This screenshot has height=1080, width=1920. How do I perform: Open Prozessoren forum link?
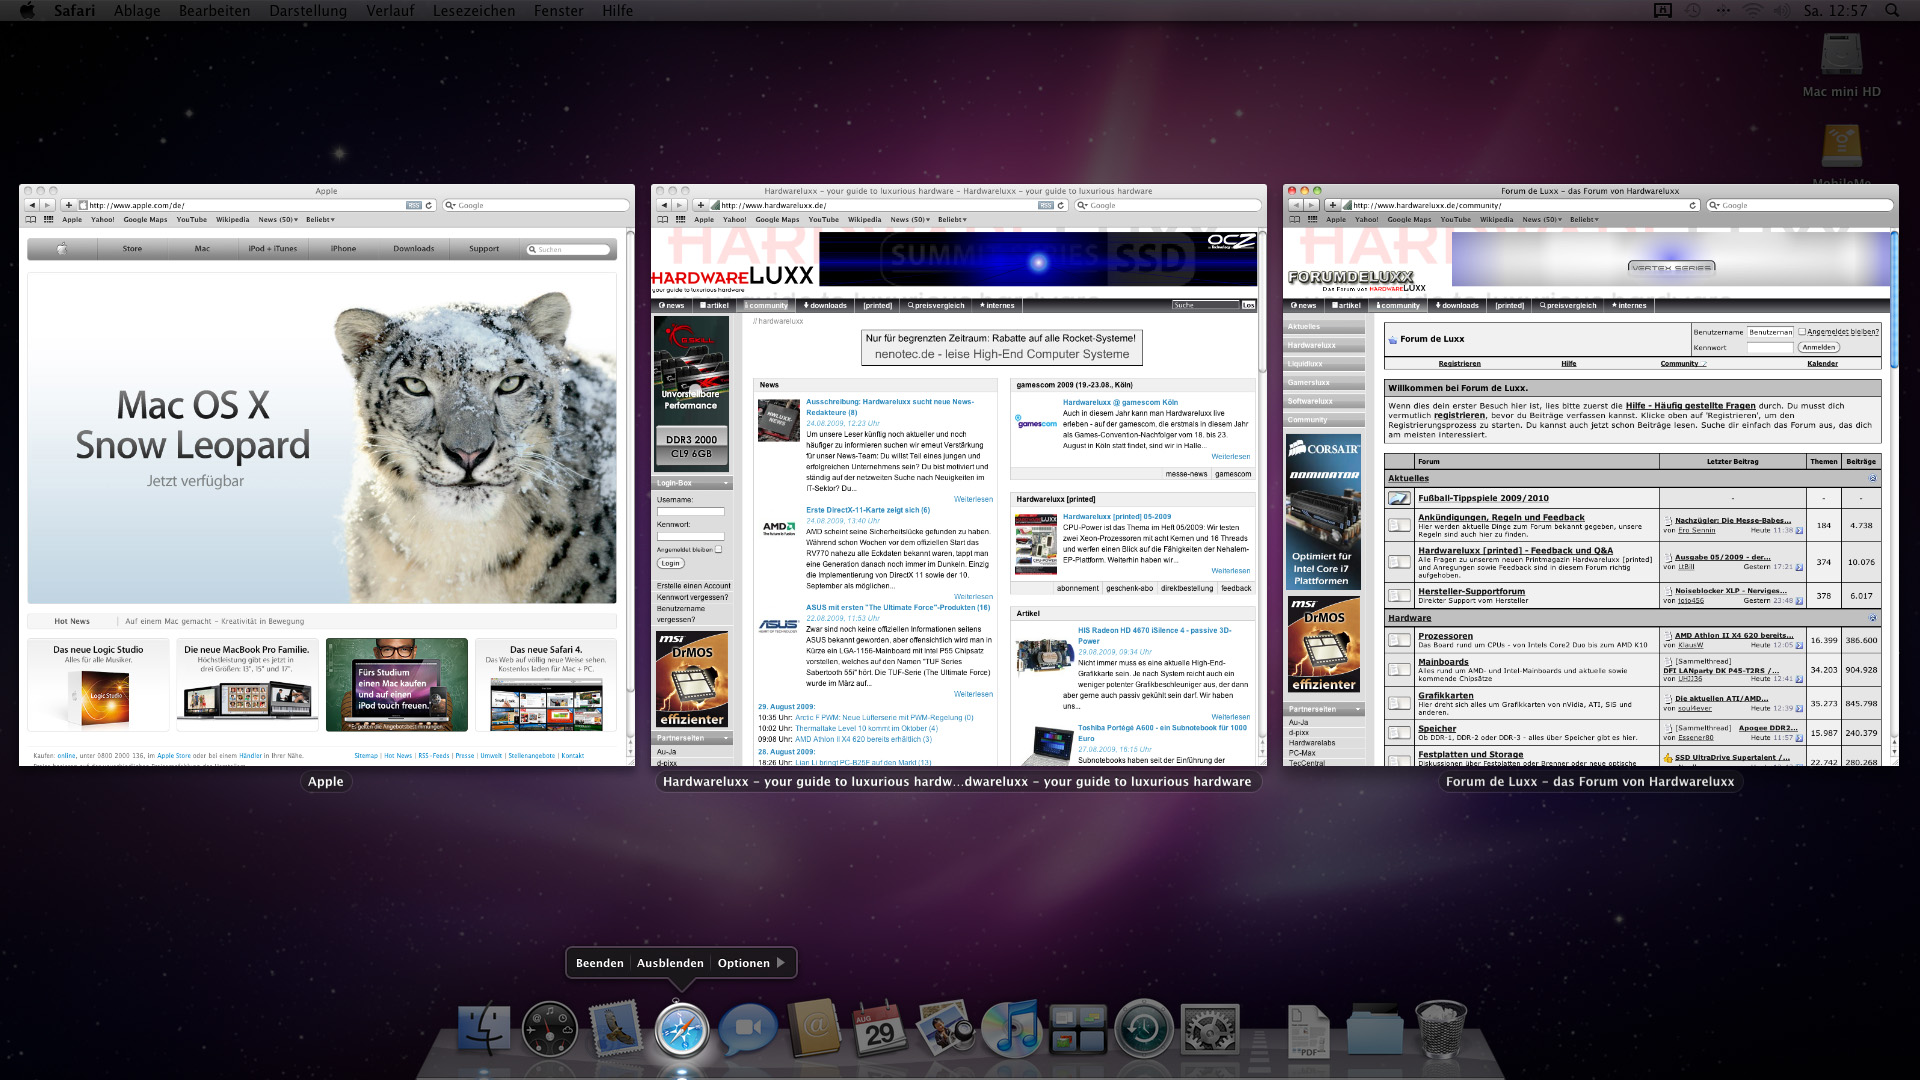click(x=1445, y=636)
